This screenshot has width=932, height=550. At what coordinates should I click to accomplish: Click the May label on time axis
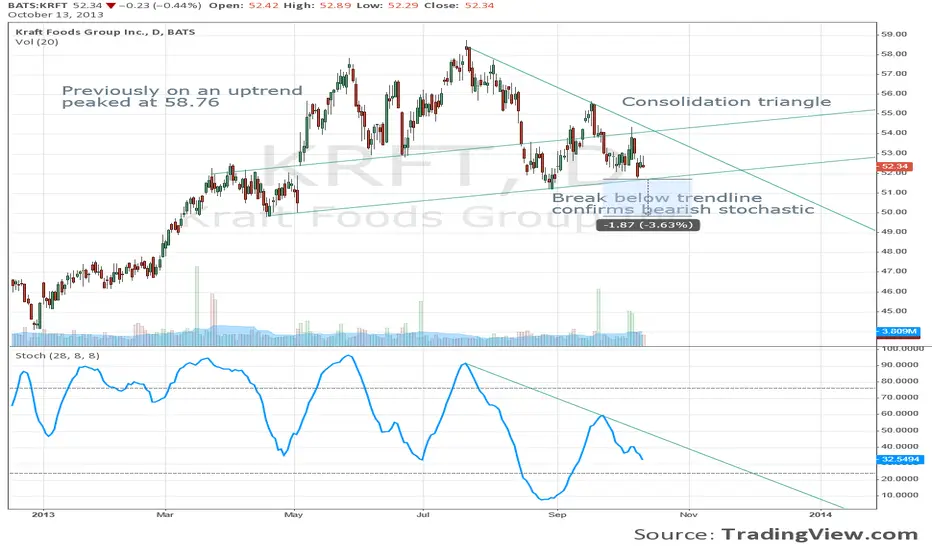point(293,514)
